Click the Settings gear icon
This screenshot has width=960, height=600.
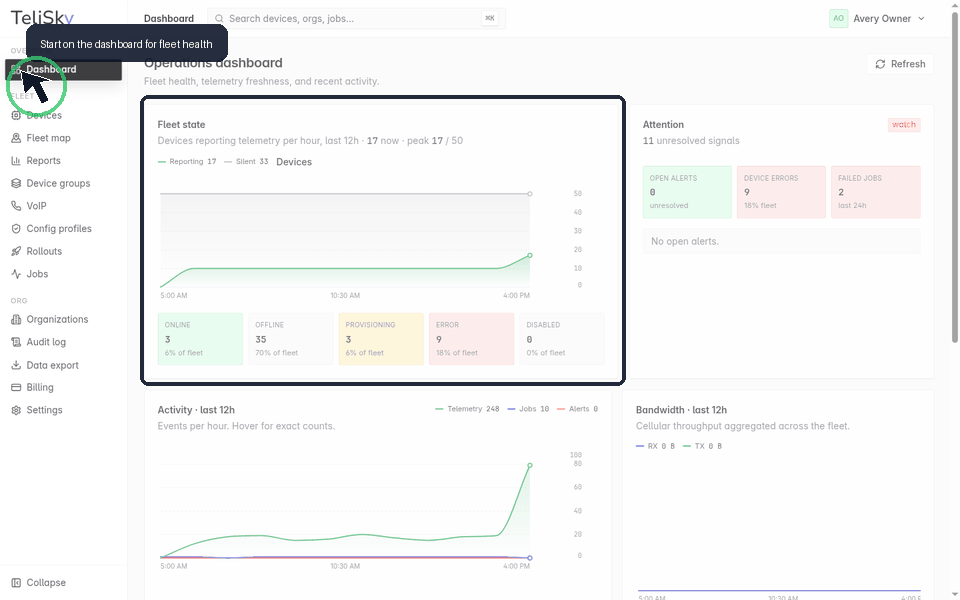(16, 410)
